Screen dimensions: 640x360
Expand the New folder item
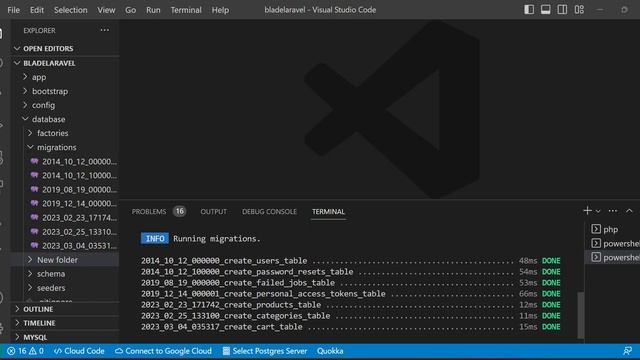coord(65,260)
